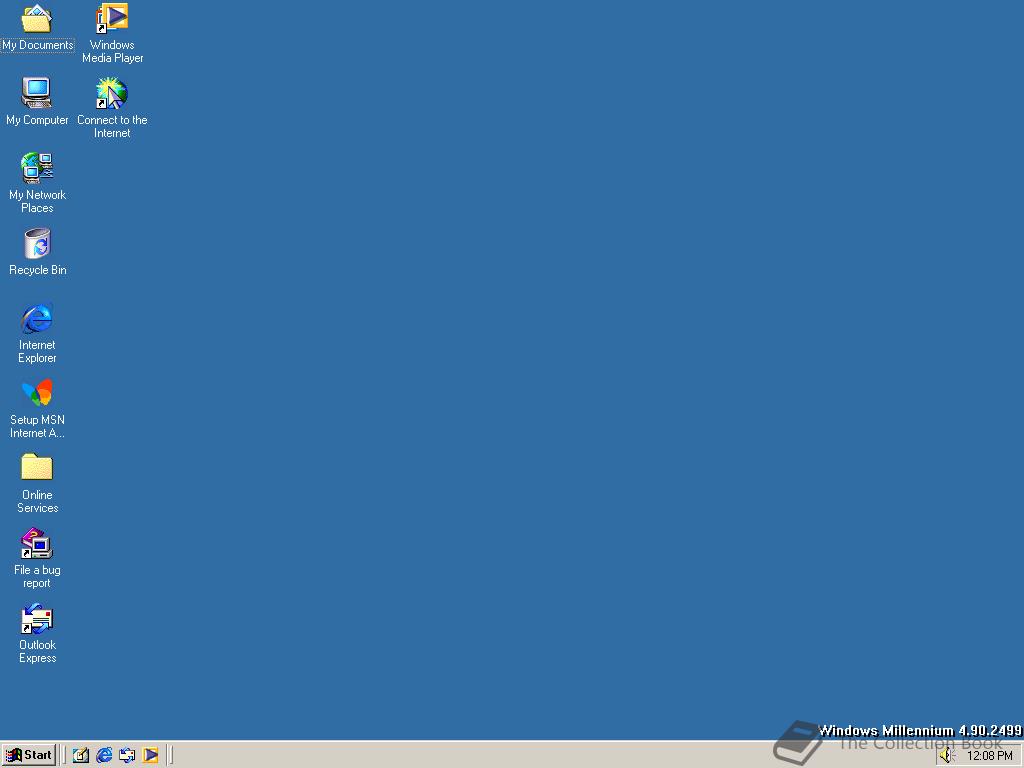Click the volume speaker tray icon

[947, 756]
